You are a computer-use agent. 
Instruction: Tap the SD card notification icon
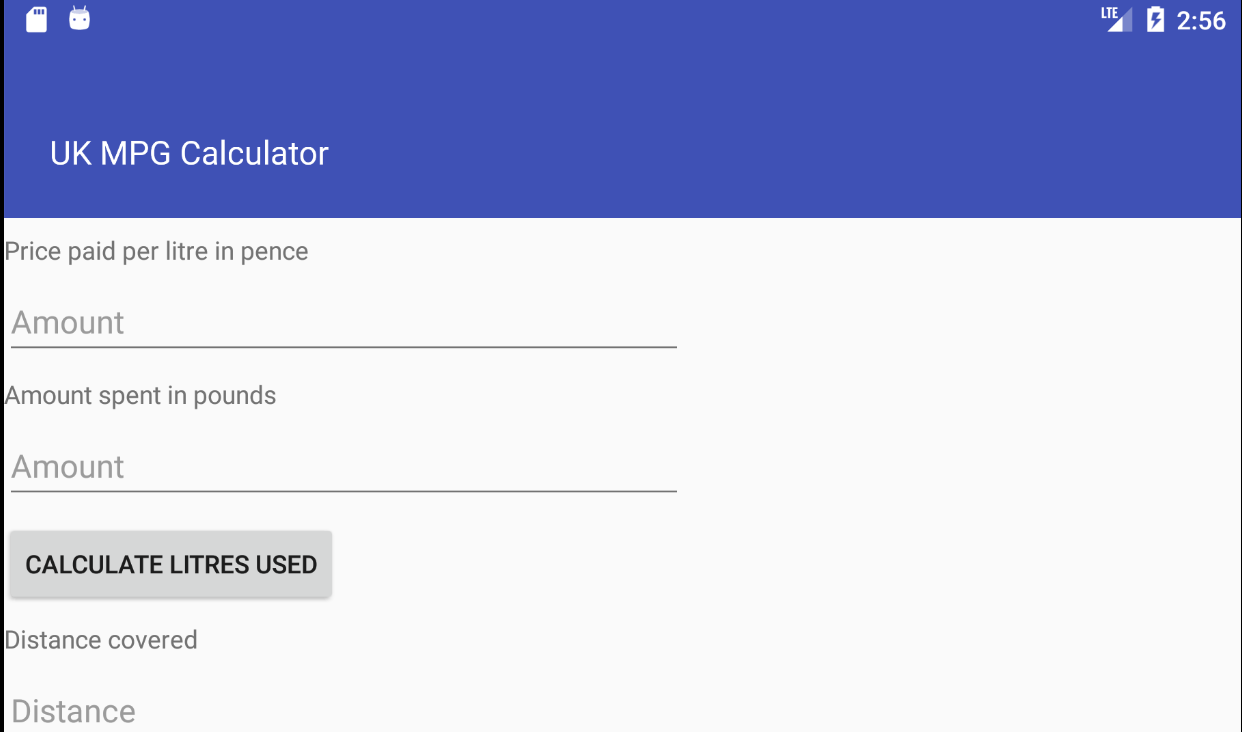(36, 20)
